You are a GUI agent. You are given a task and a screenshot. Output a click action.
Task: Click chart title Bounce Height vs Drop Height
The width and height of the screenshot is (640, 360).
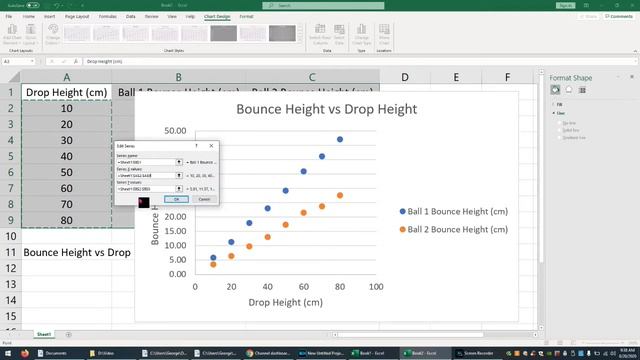pyautogui.click(x=327, y=109)
